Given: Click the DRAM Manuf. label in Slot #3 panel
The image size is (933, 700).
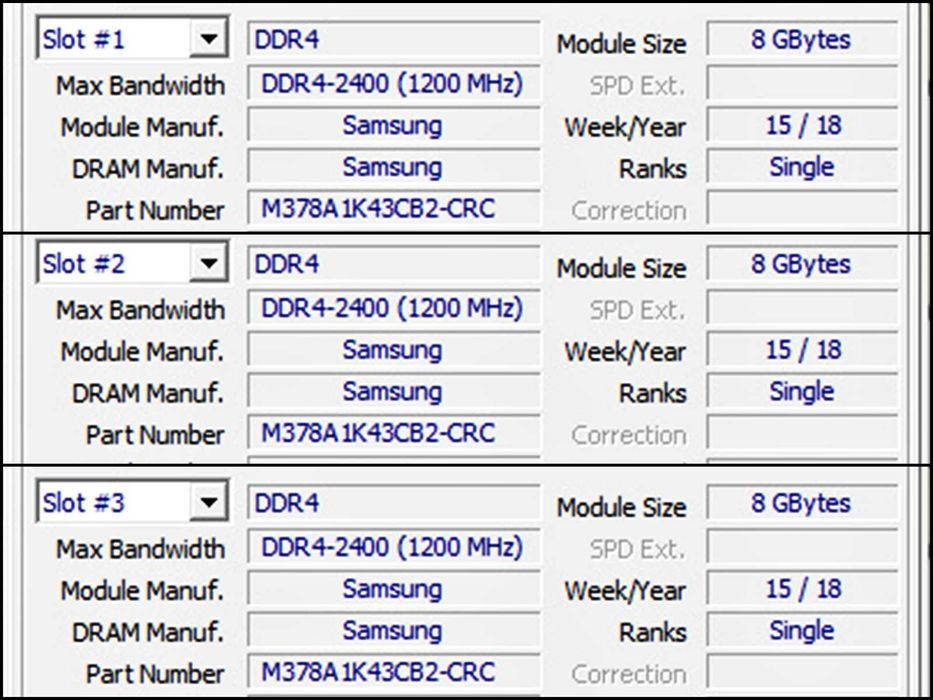Looking at the screenshot, I should [x=148, y=633].
